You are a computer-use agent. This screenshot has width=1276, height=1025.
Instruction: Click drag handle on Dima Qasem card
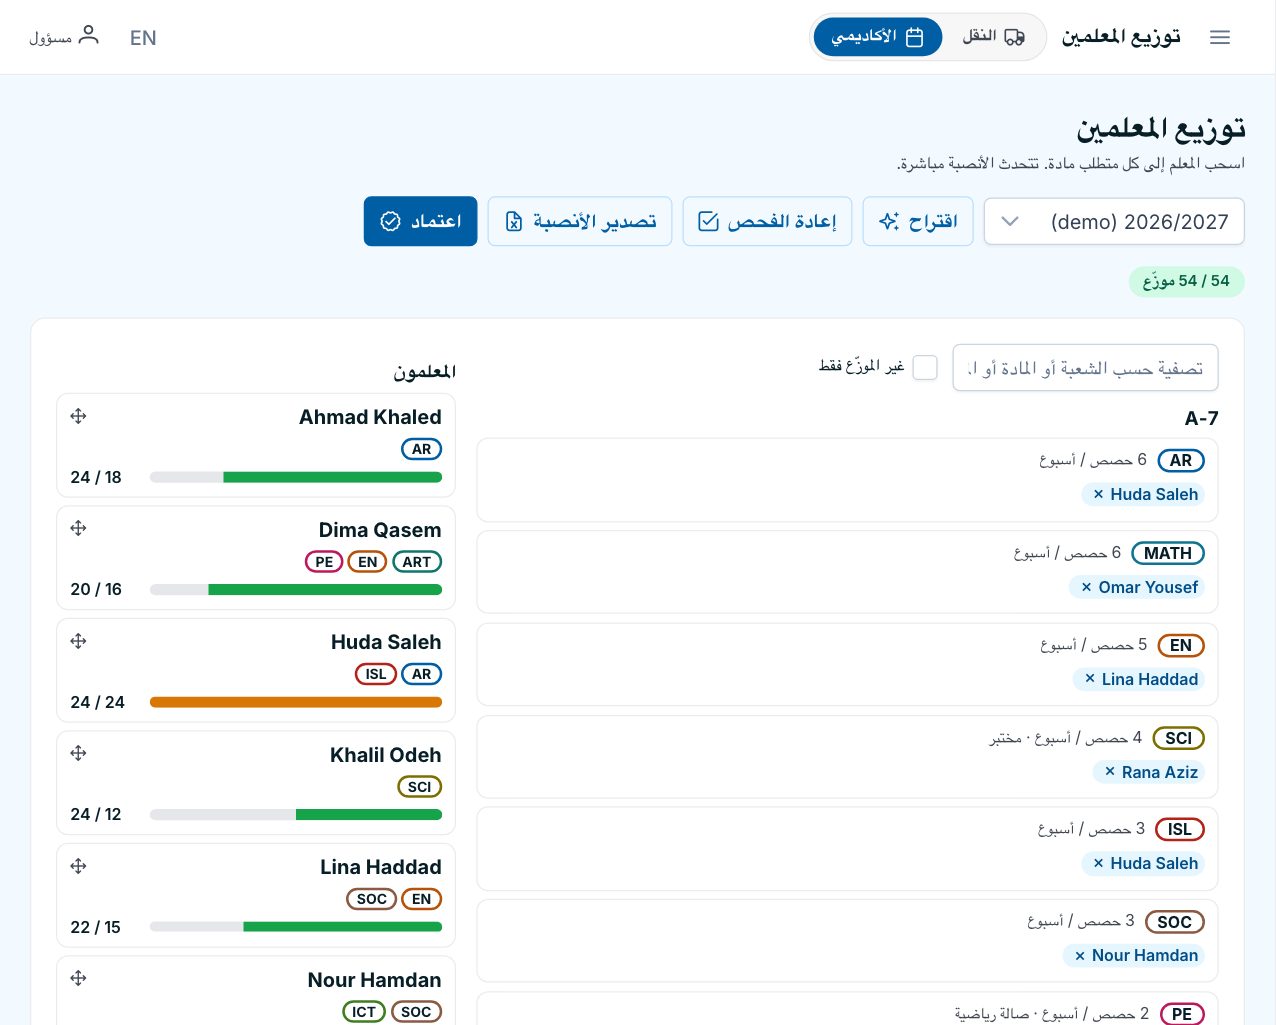[79, 528]
